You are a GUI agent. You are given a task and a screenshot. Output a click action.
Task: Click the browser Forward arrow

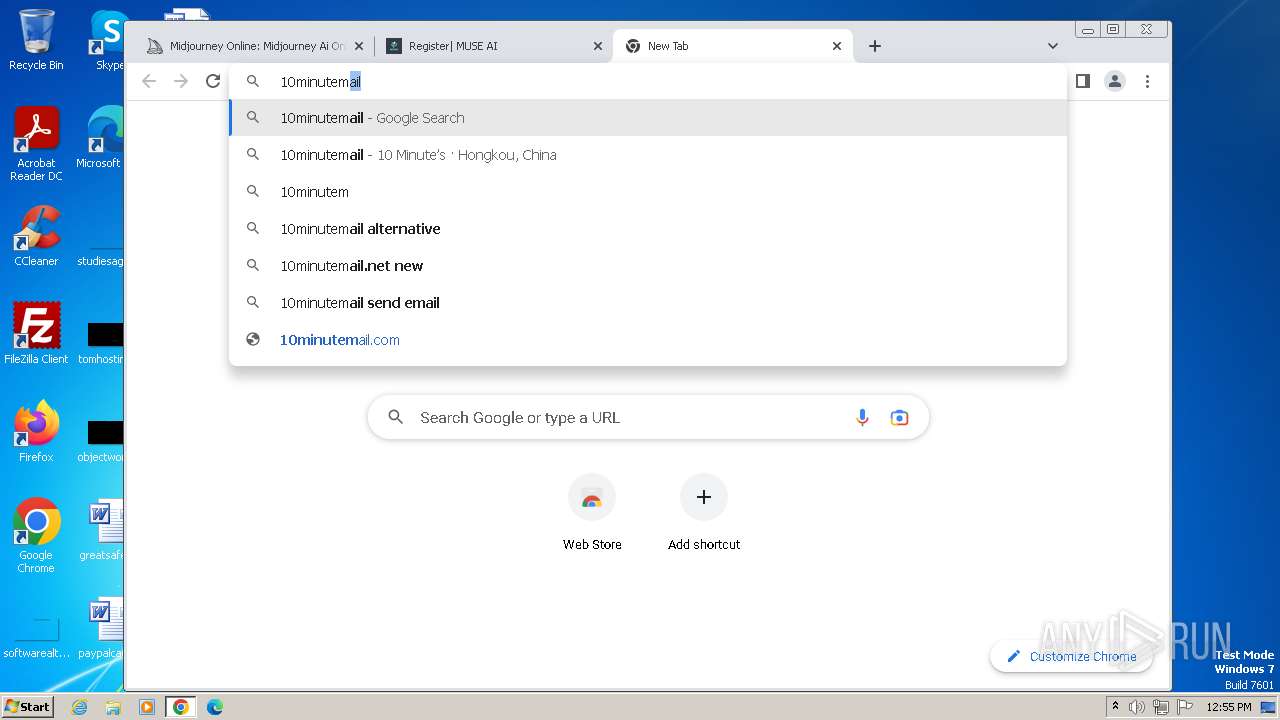[x=181, y=81]
